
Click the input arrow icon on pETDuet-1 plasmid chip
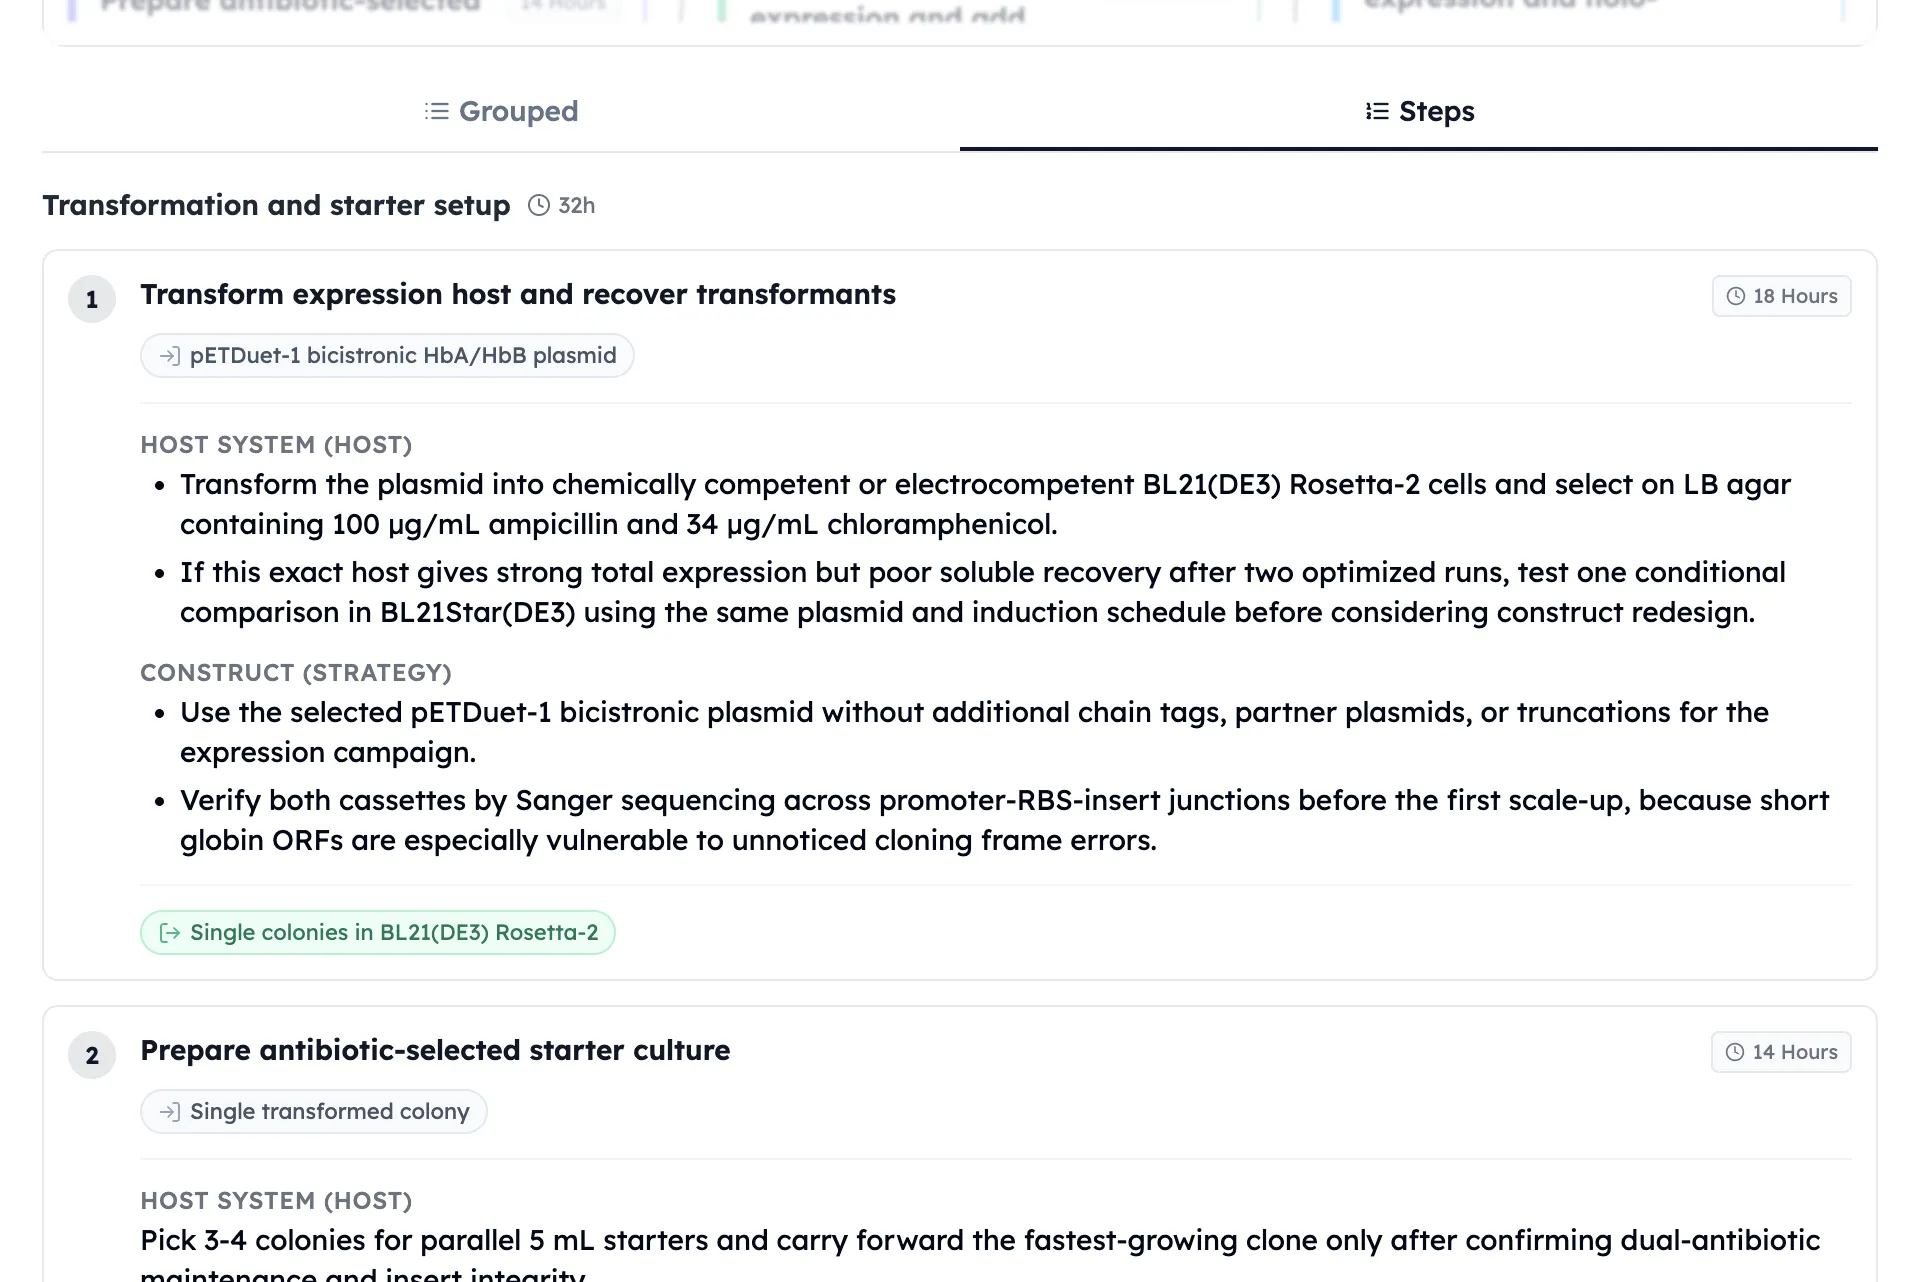point(170,356)
